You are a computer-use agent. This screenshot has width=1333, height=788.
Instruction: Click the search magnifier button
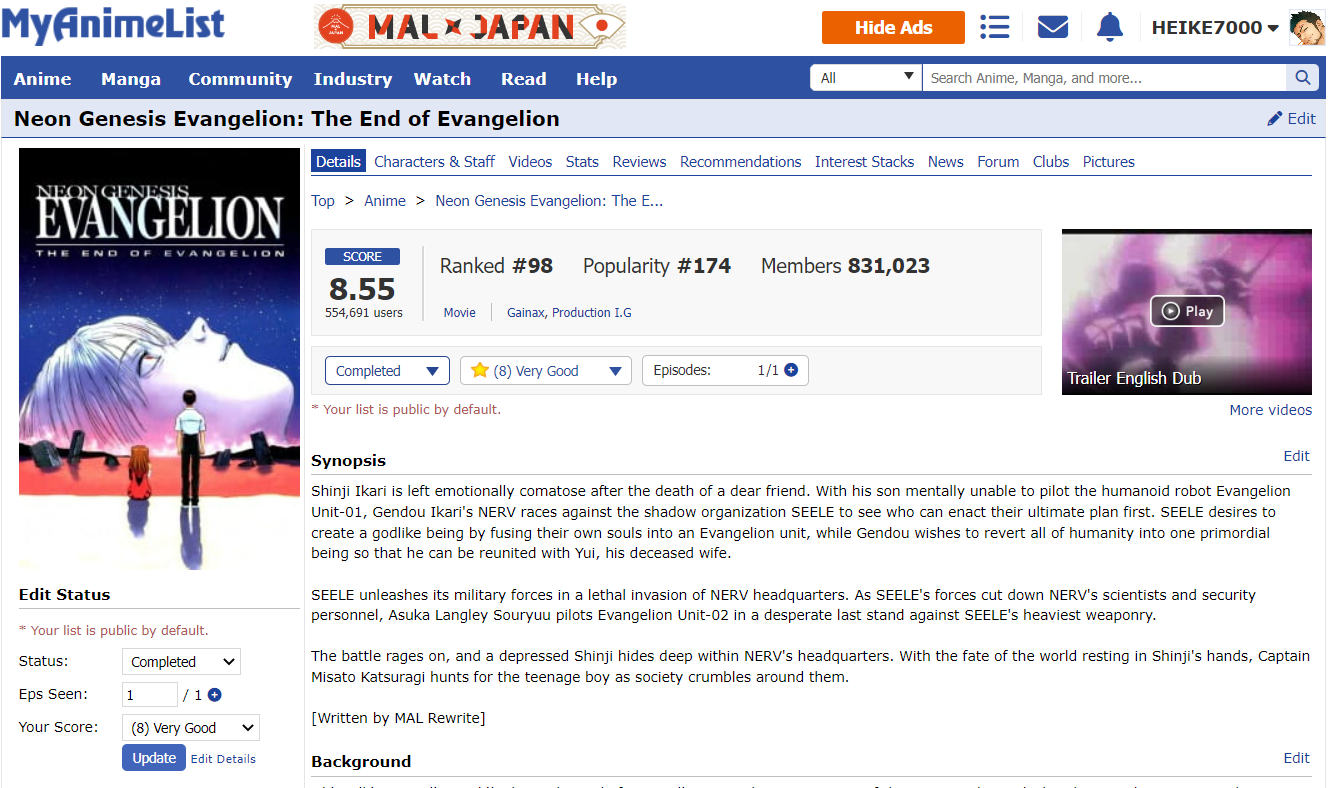[1301, 78]
